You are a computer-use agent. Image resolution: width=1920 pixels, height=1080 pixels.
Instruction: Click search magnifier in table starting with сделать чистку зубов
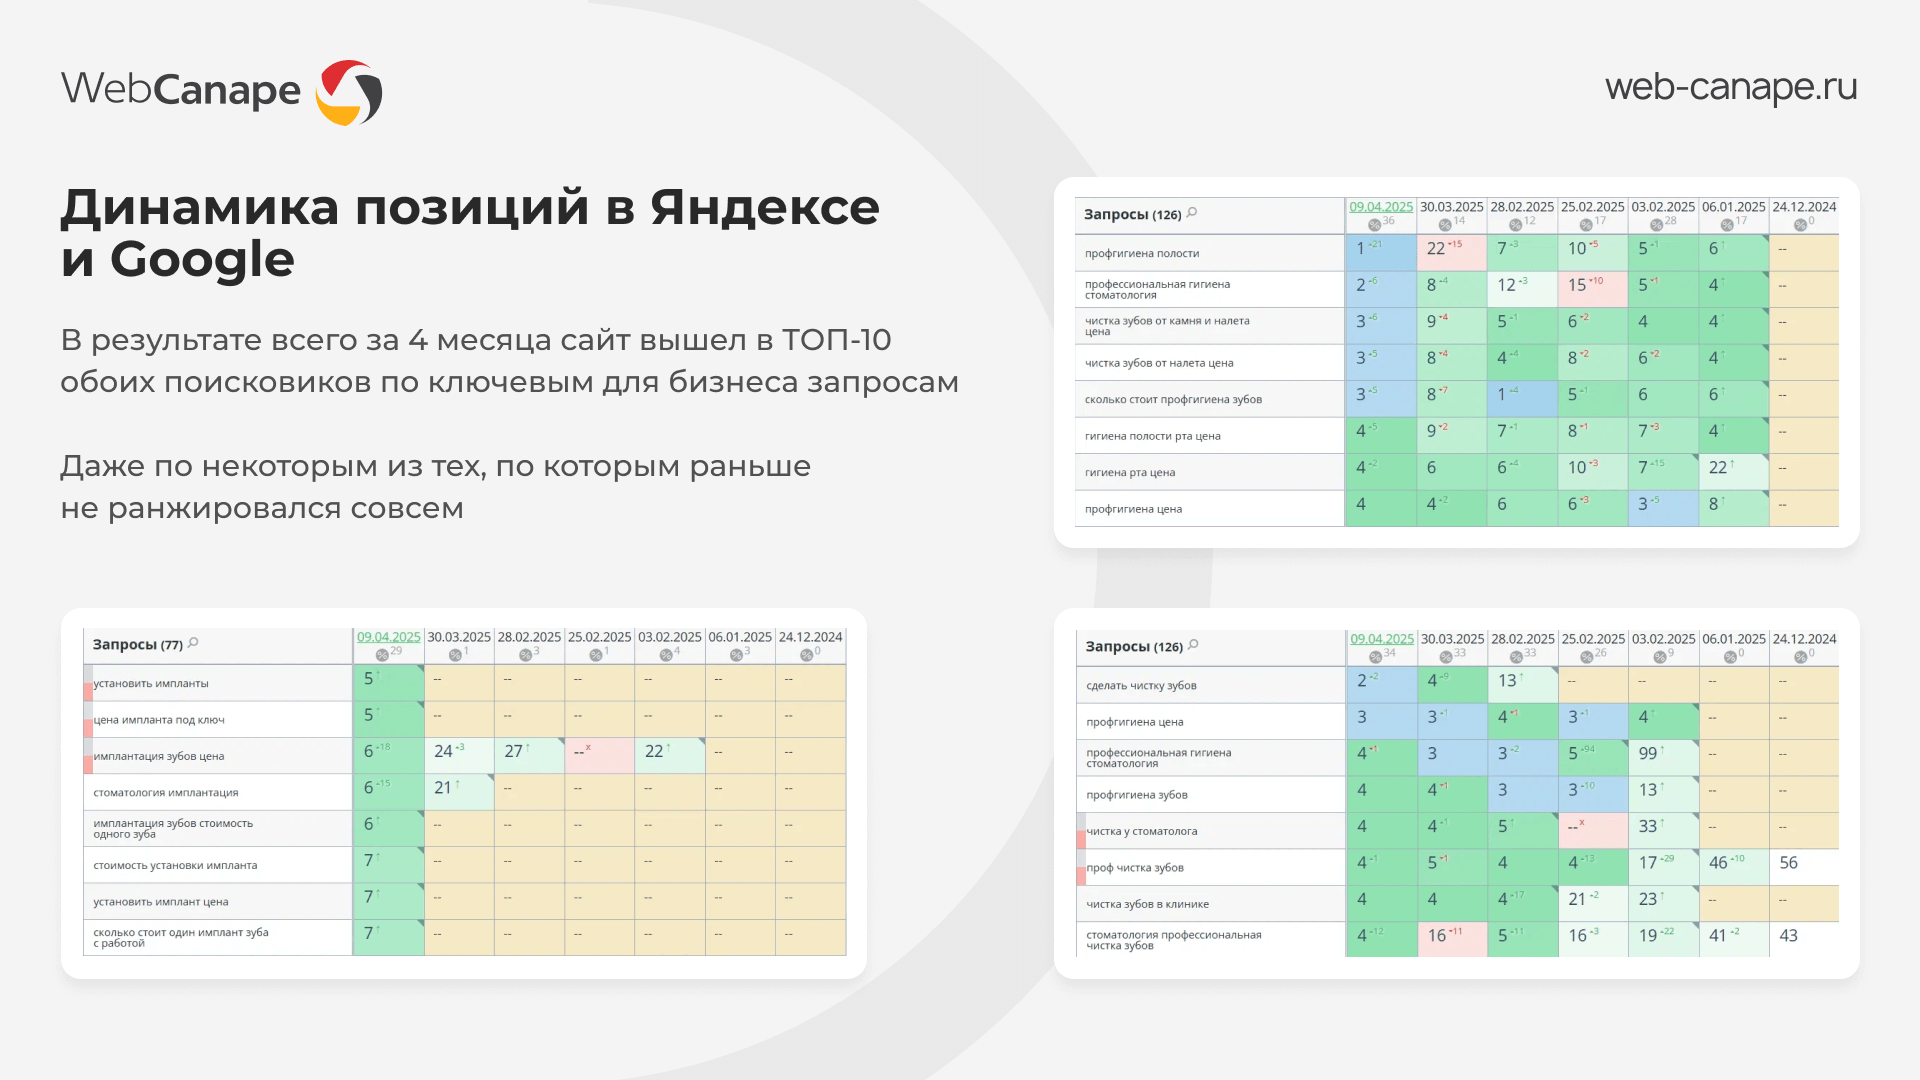1193,645
